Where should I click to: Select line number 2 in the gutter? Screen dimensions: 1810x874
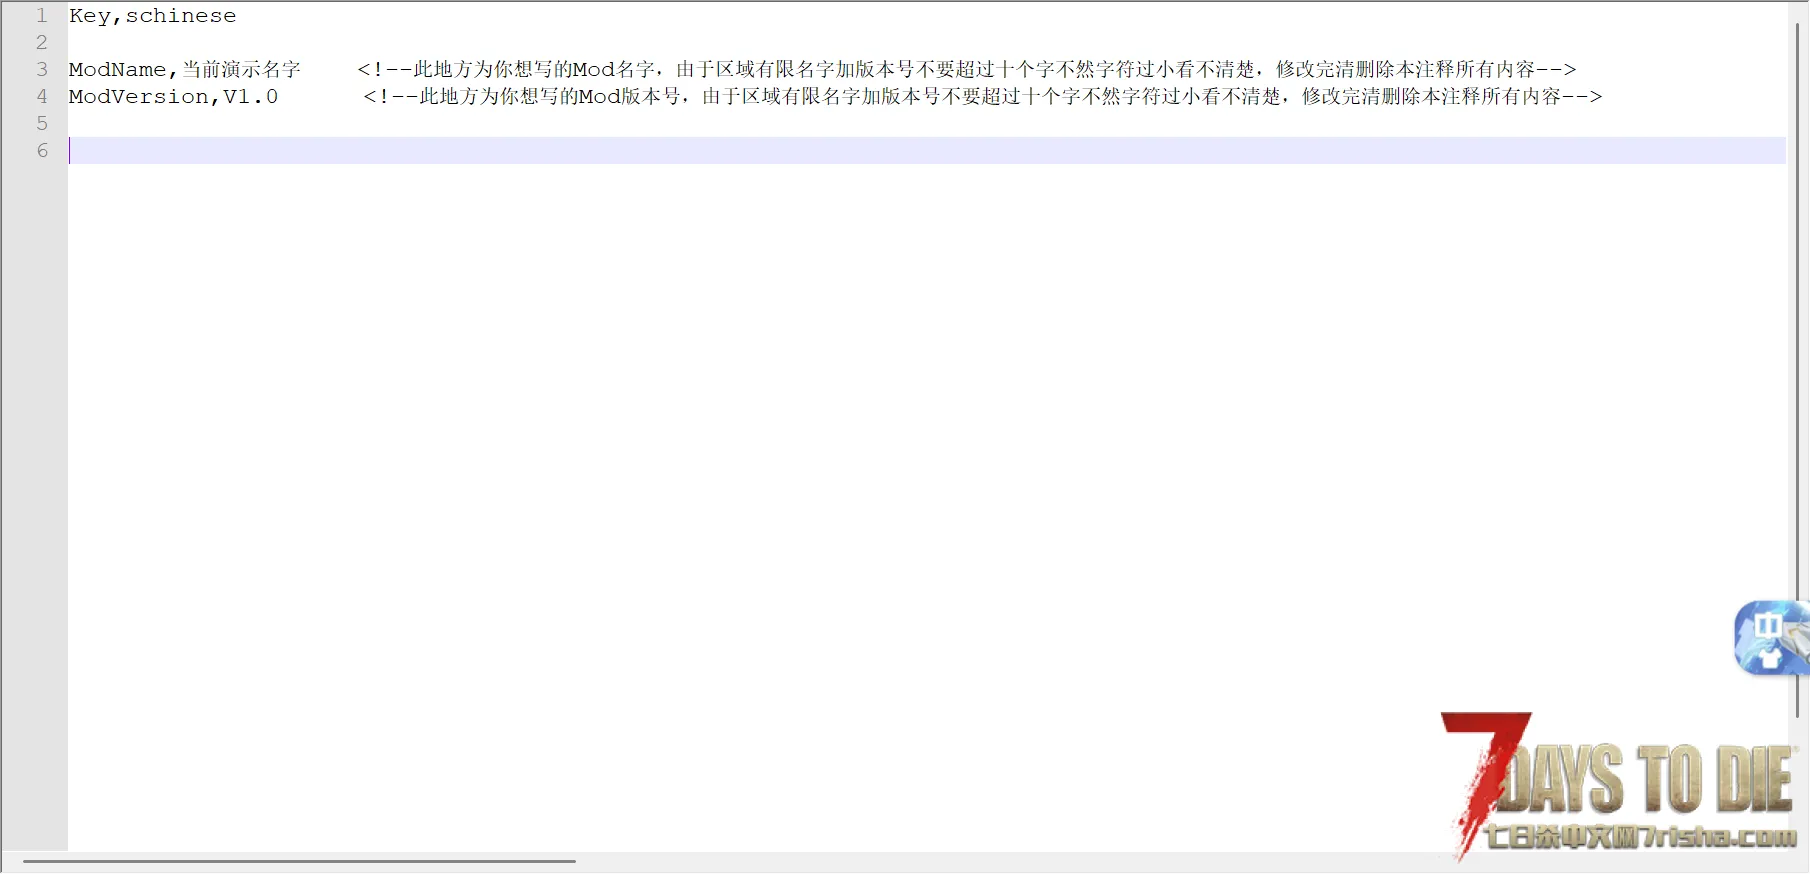(x=42, y=43)
